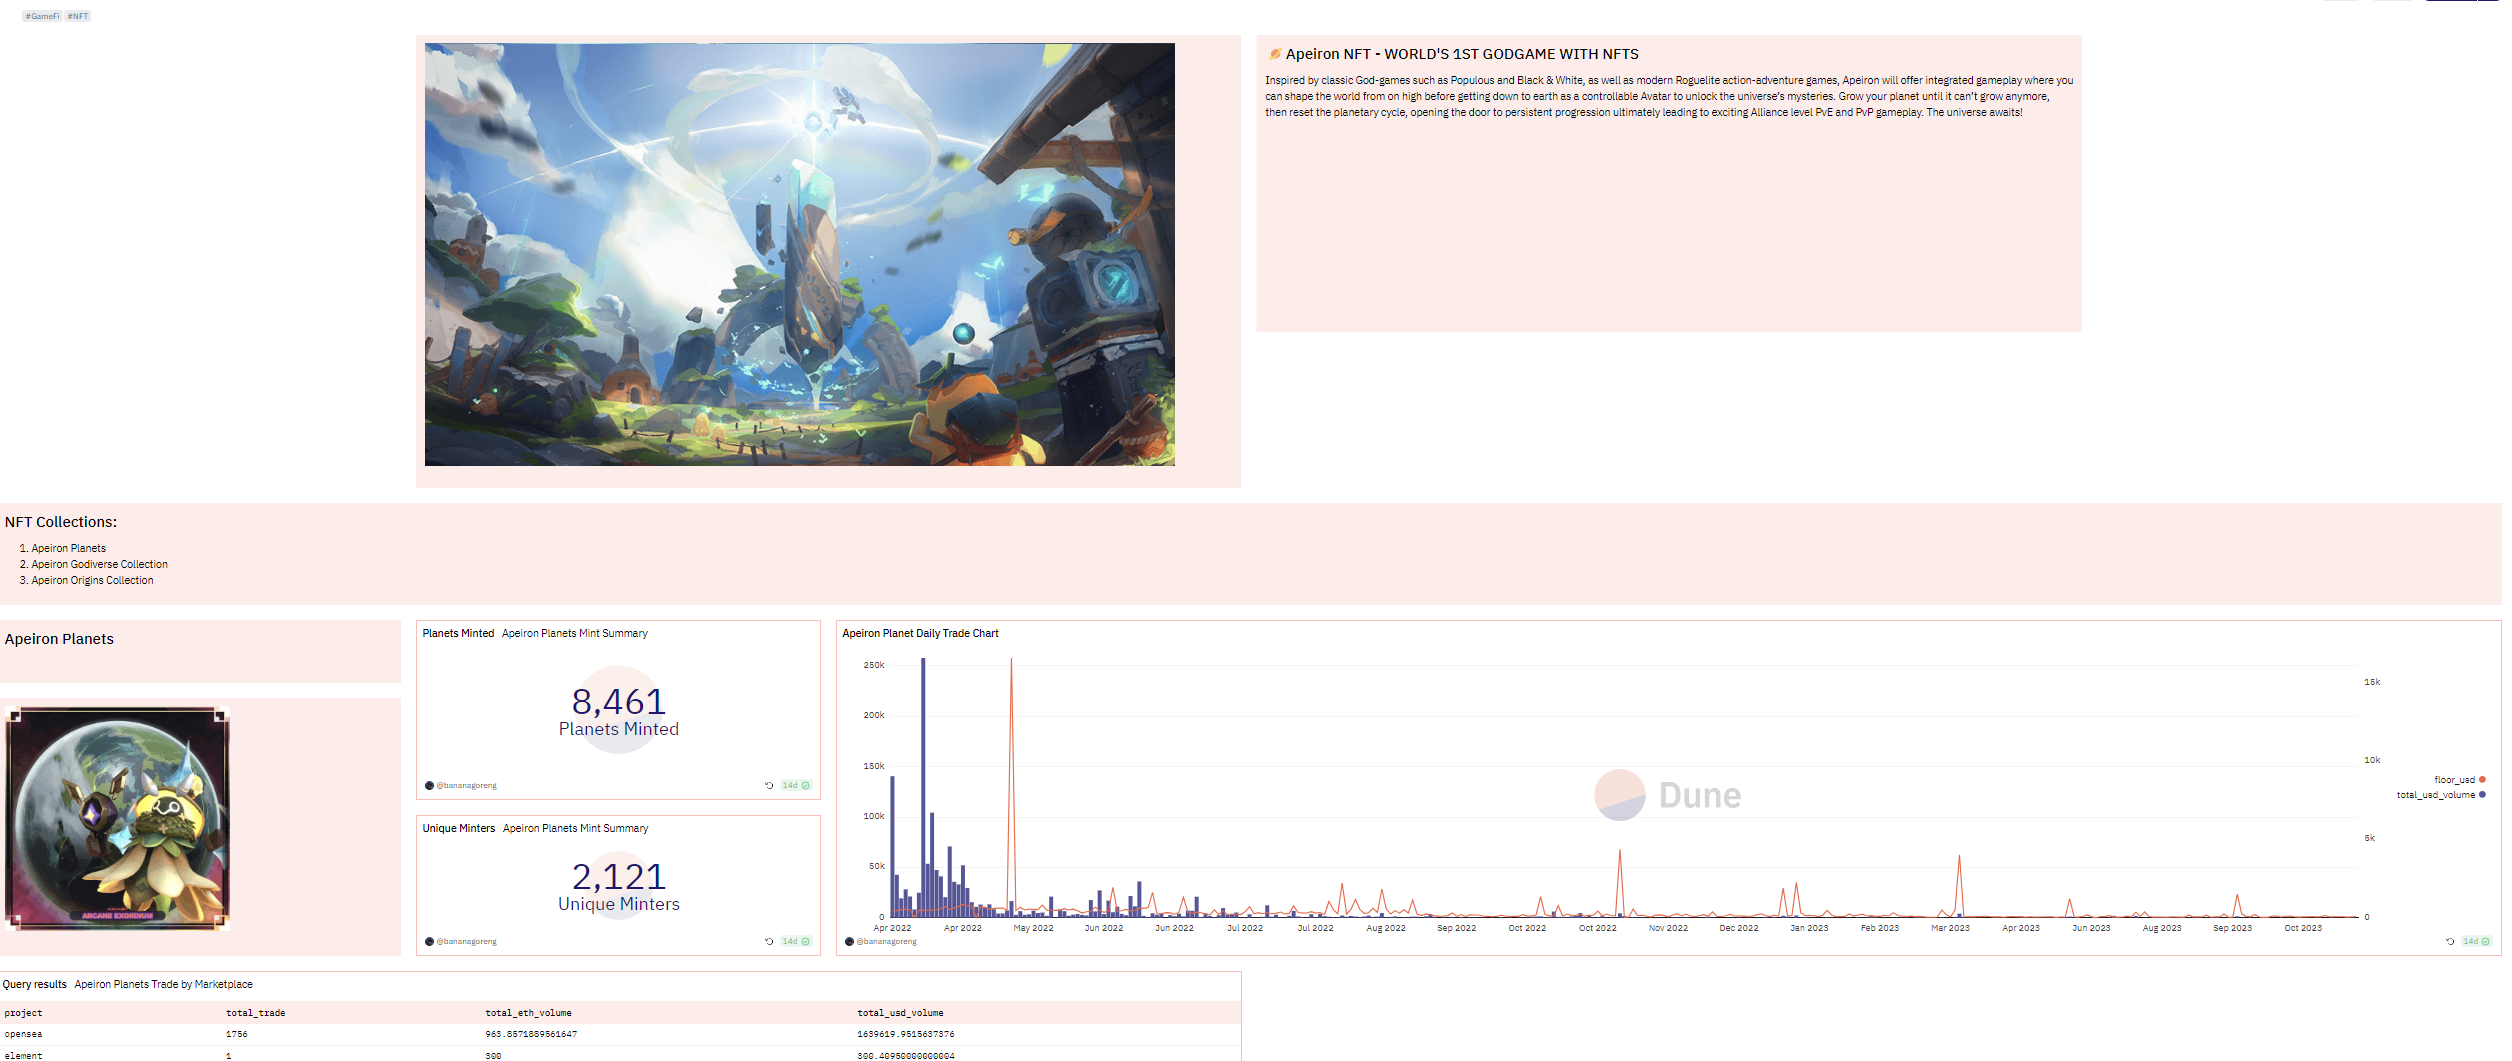2512x1061 pixels.
Task: Click the Apeiron NFT godgame heading
Action: pyautogui.click(x=1462, y=54)
